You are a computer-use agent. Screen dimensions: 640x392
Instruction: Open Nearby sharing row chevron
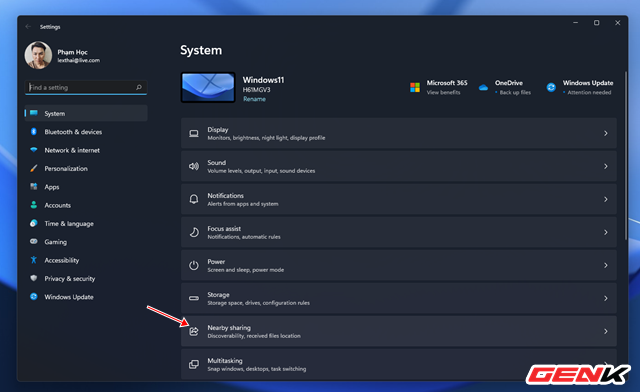(606, 332)
